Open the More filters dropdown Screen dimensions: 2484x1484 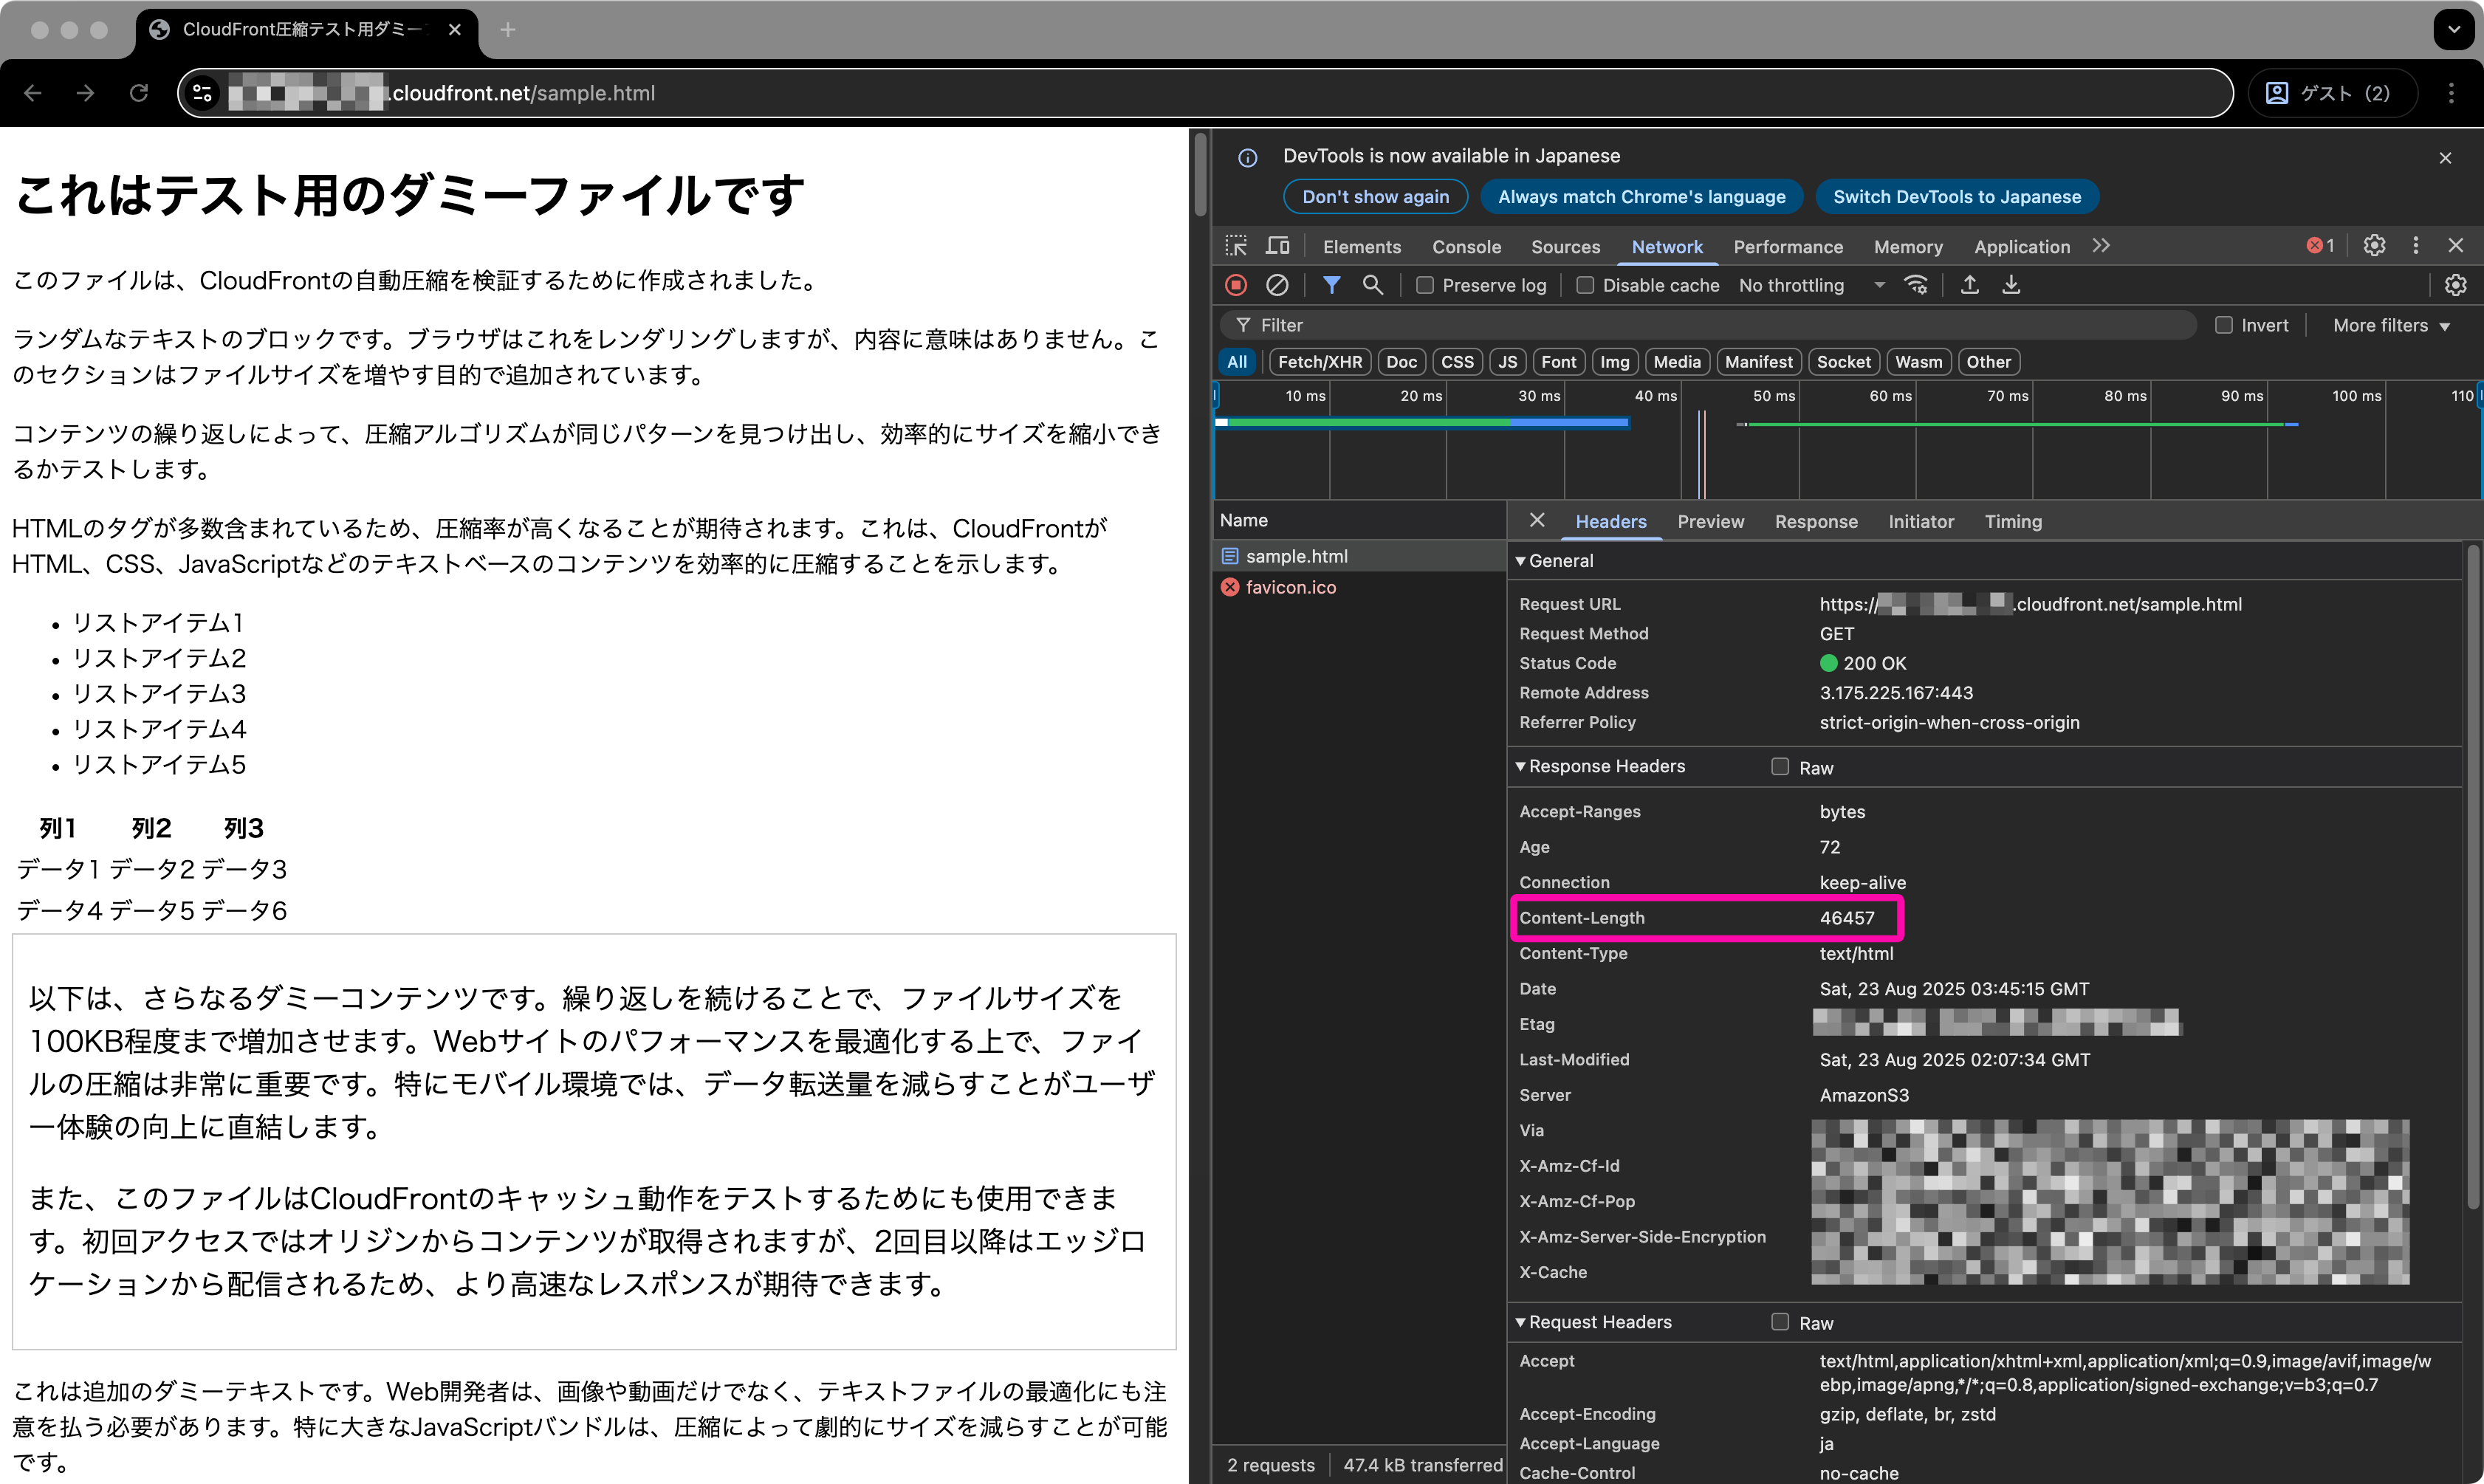click(2391, 325)
